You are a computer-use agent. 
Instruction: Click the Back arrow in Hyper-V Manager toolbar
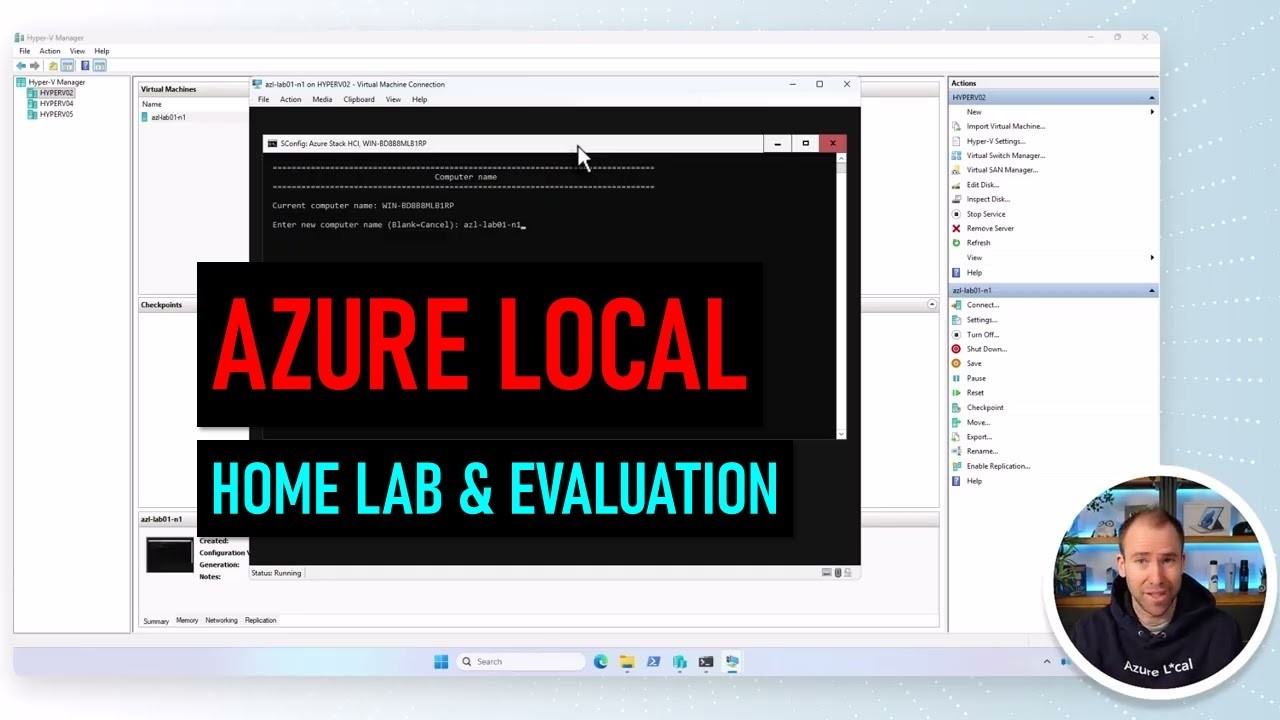pyautogui.click(x=21, y=66)
